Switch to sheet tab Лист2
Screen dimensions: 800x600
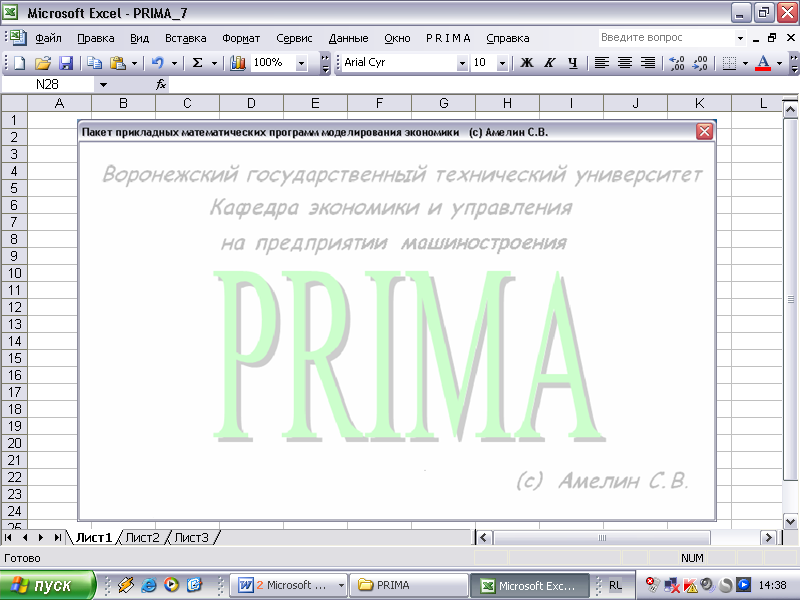click(142, 538)
